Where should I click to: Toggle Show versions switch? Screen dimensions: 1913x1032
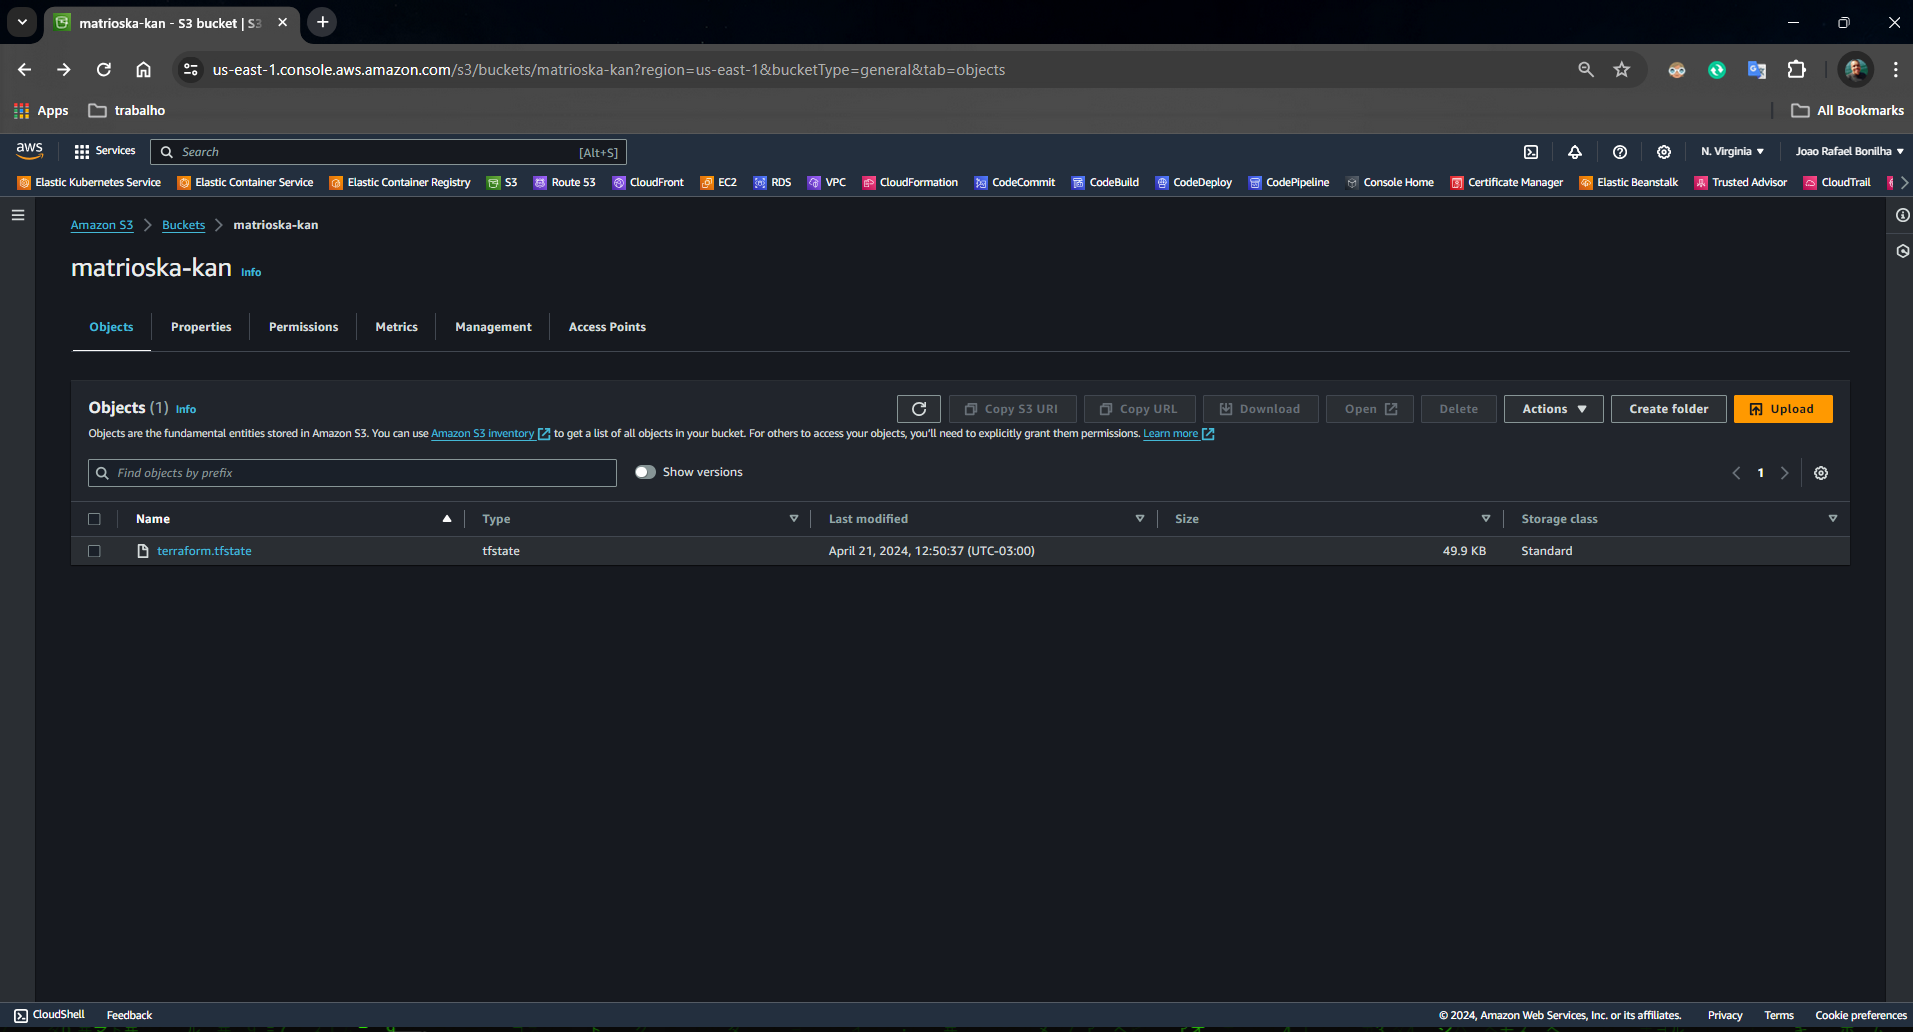coord(645,472)
